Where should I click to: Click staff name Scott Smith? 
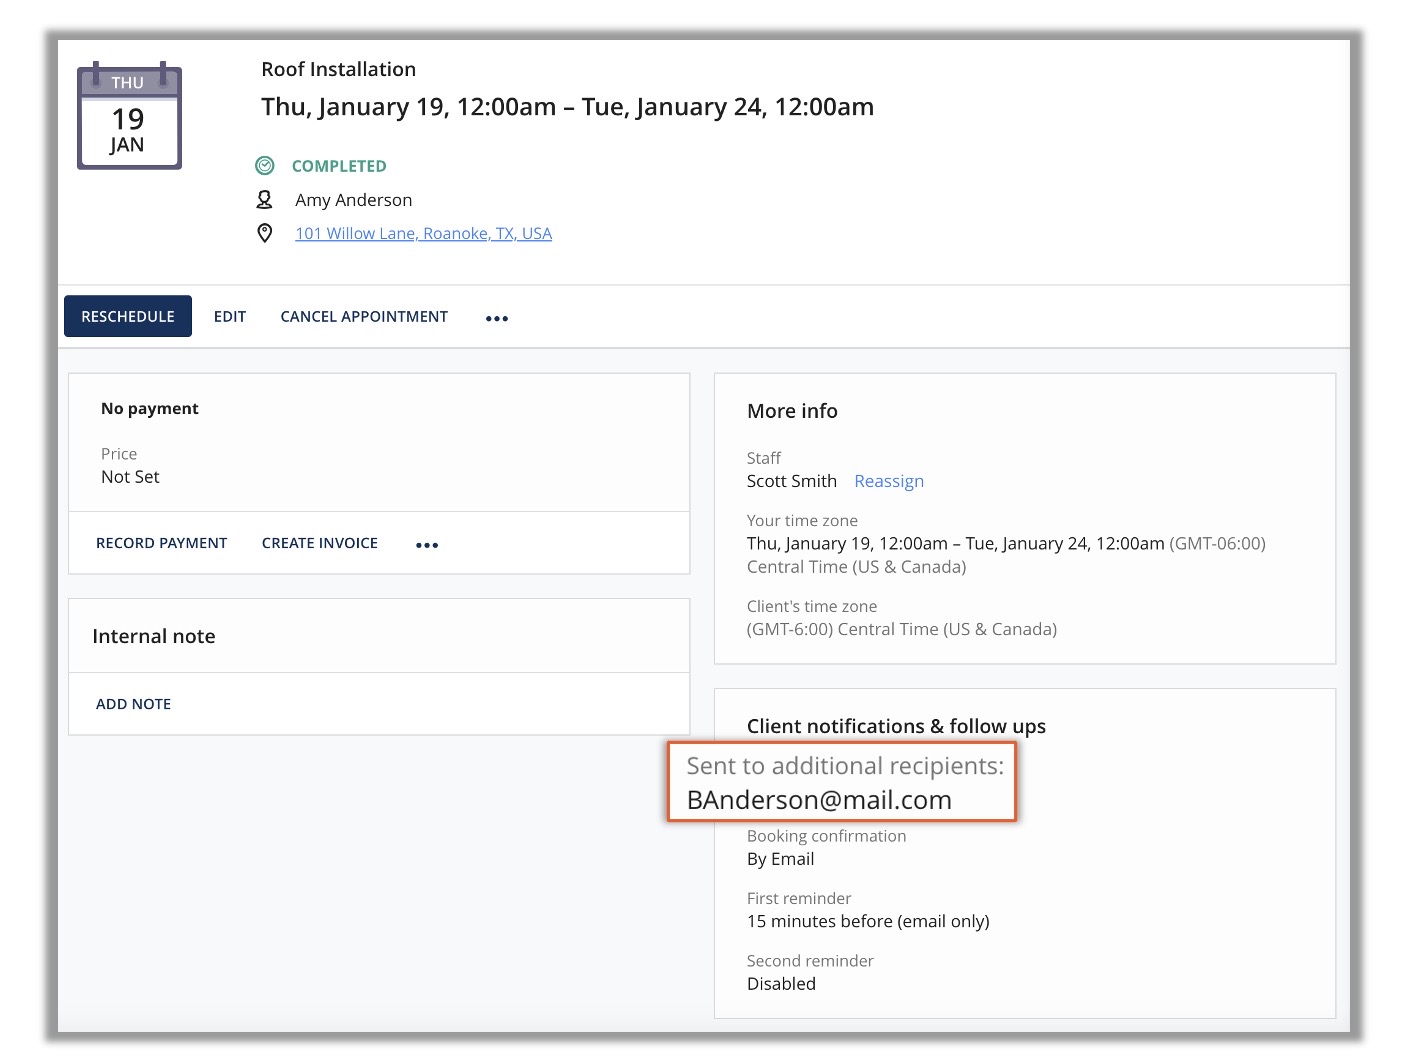(x=792, y=481)
